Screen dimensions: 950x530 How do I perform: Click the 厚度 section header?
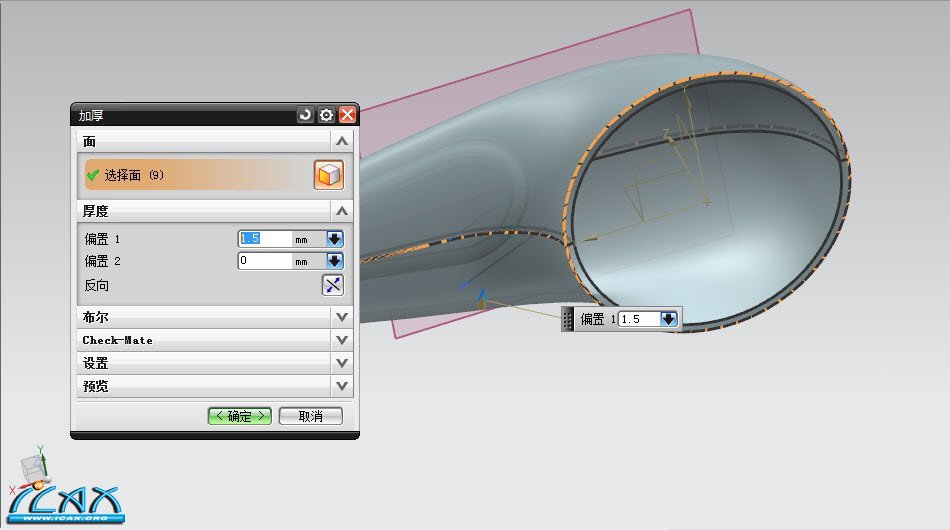[x=214, y=211]
